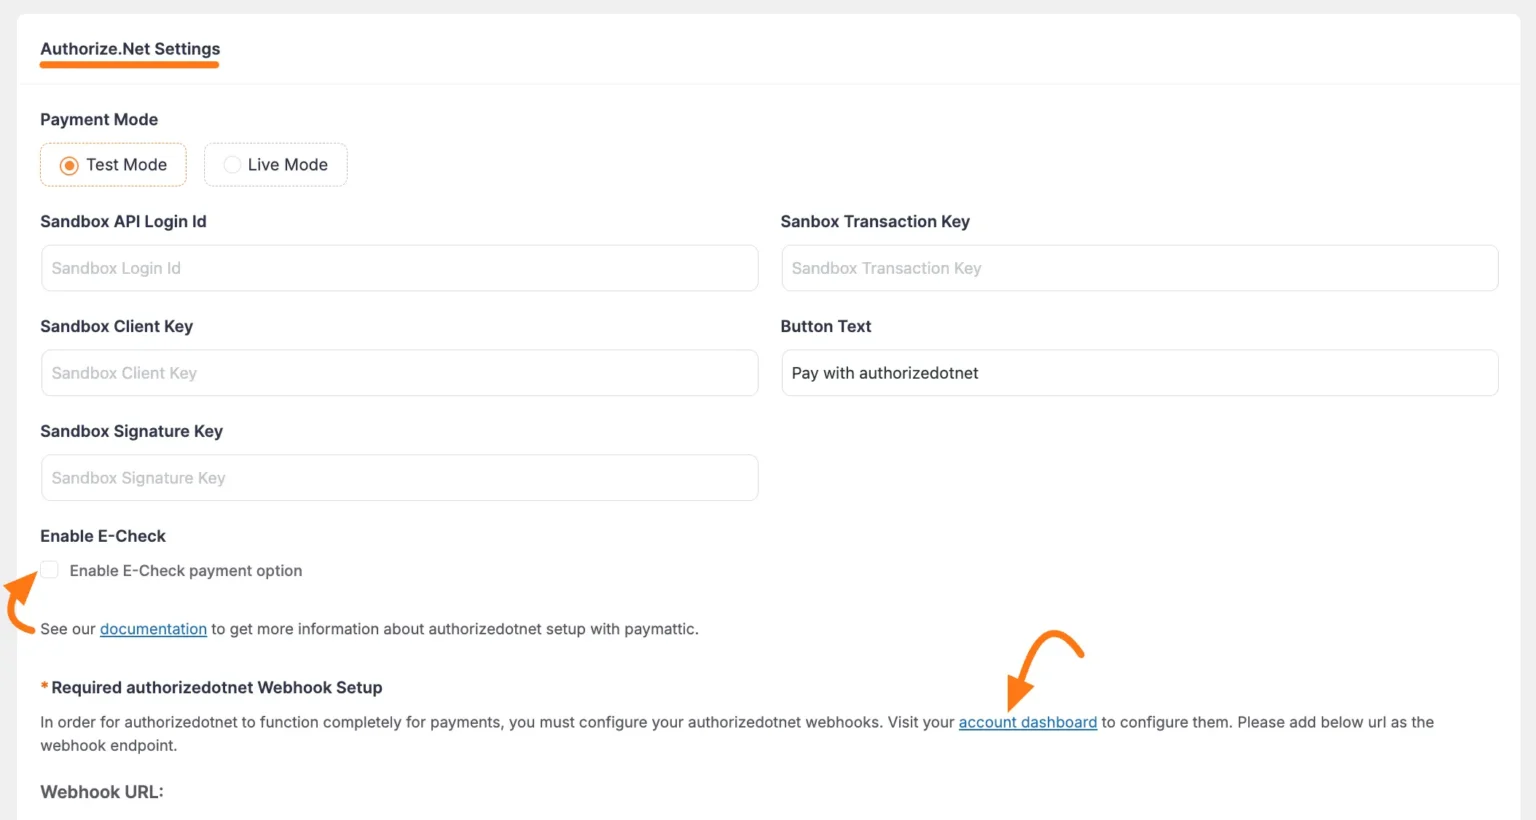Screen dimensions: 1536x820
Task: Click the Sandbox API Login Id field
Action: click(399, 268)
